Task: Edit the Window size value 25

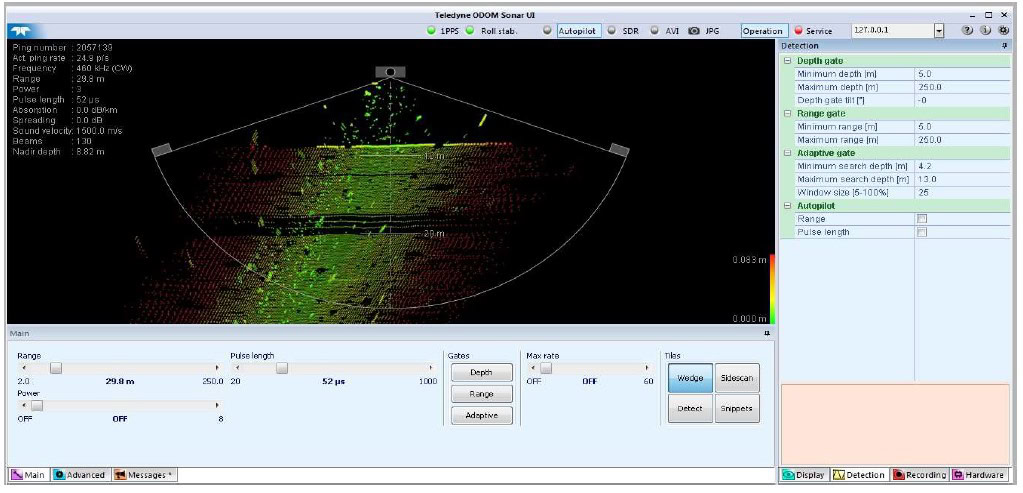Action: point(962,192)
